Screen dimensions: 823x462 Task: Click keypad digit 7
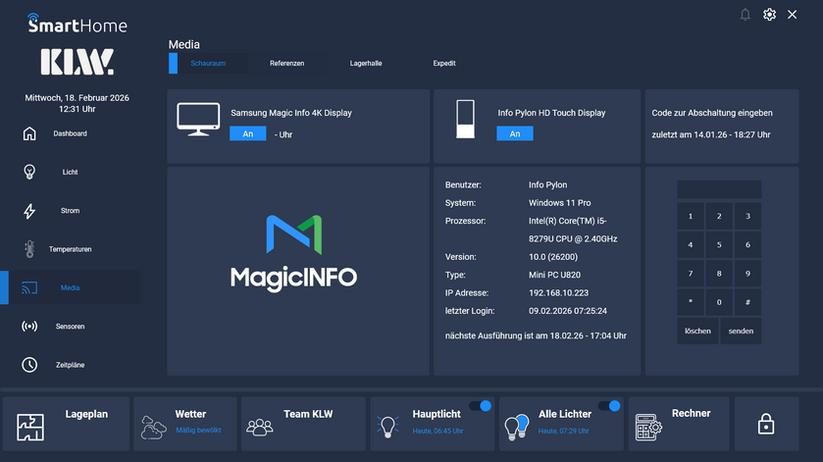pyautogui.click(x=690, y=274)
